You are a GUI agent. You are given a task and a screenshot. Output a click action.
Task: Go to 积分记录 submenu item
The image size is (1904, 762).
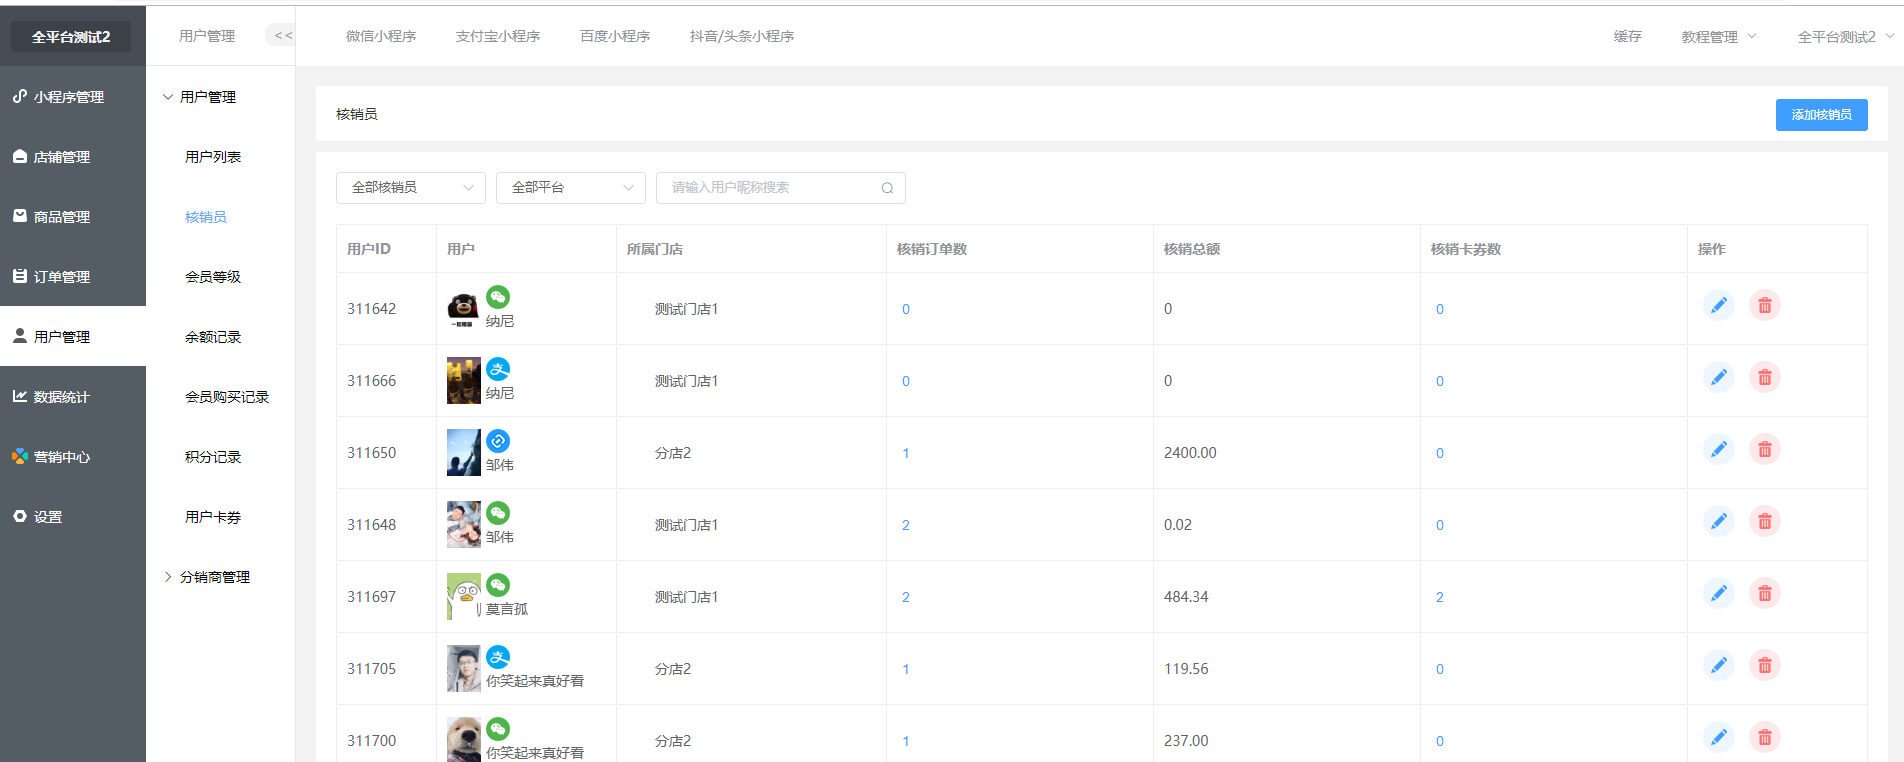(213, 457)
